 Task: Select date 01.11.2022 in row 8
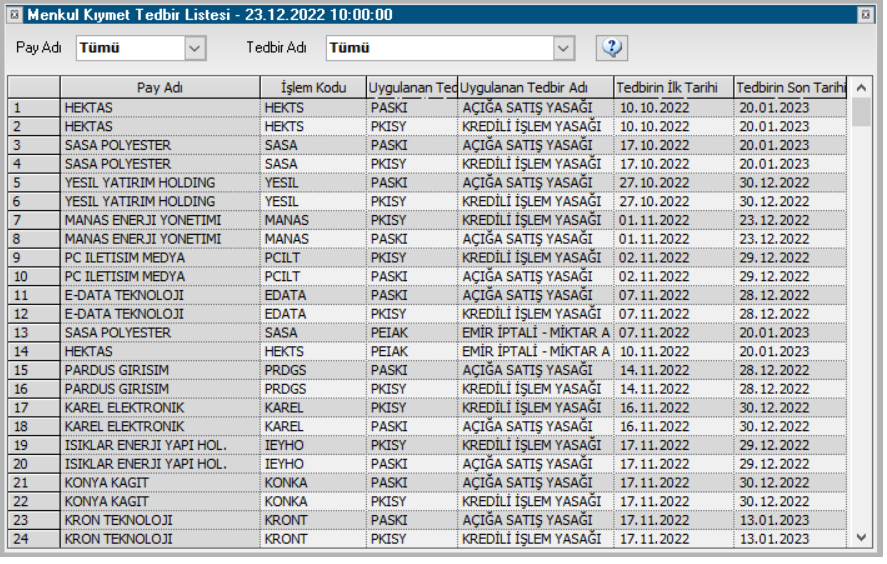[x=655, y=239]
